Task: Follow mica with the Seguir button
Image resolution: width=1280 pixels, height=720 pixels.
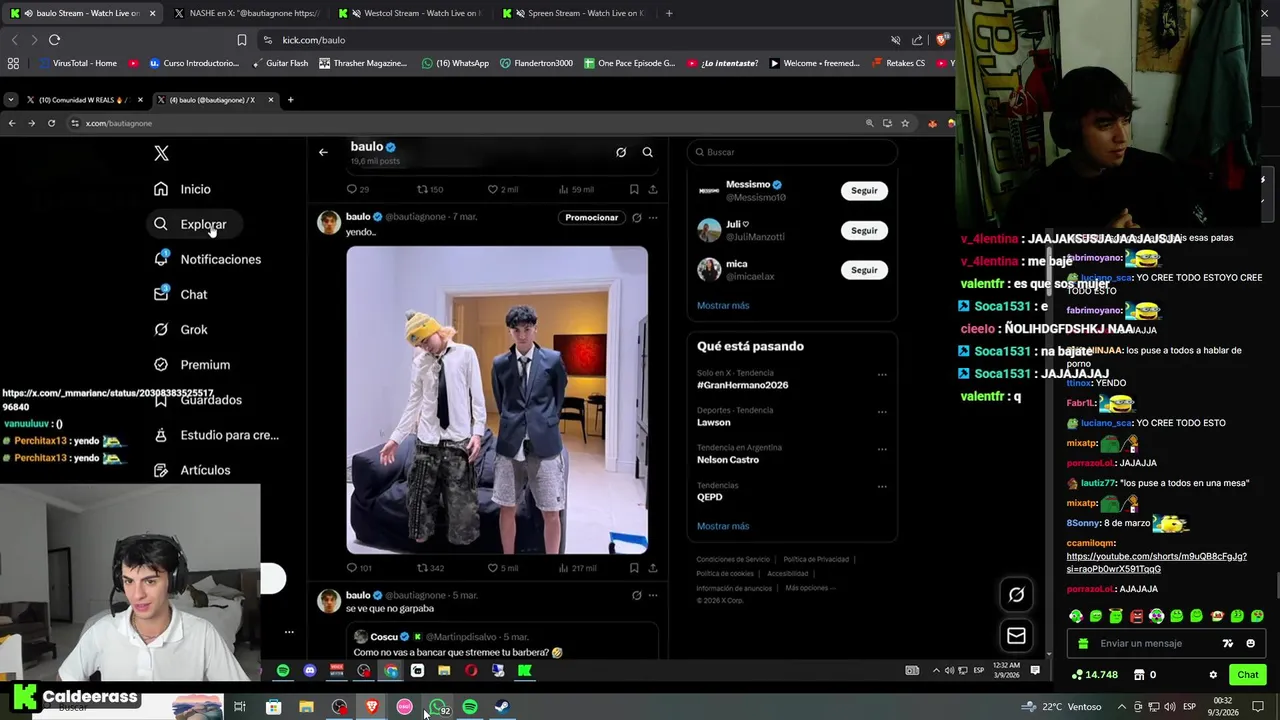Action: click(x=864, y=270)
